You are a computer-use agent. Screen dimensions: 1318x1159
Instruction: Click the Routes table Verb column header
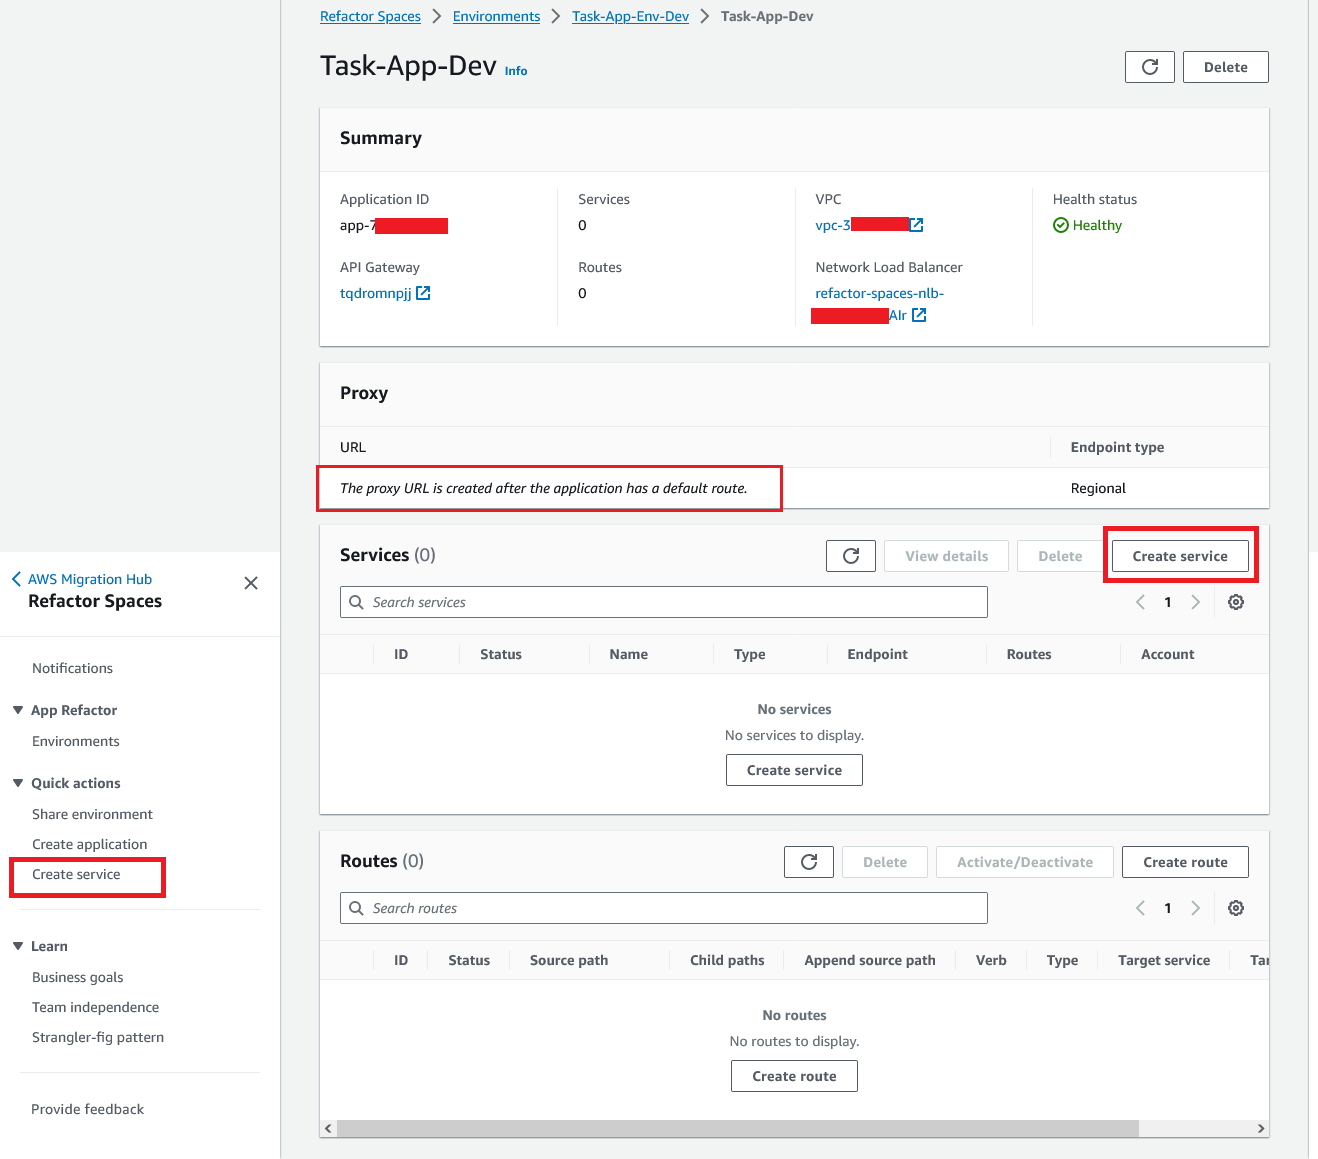click(991, 960)
